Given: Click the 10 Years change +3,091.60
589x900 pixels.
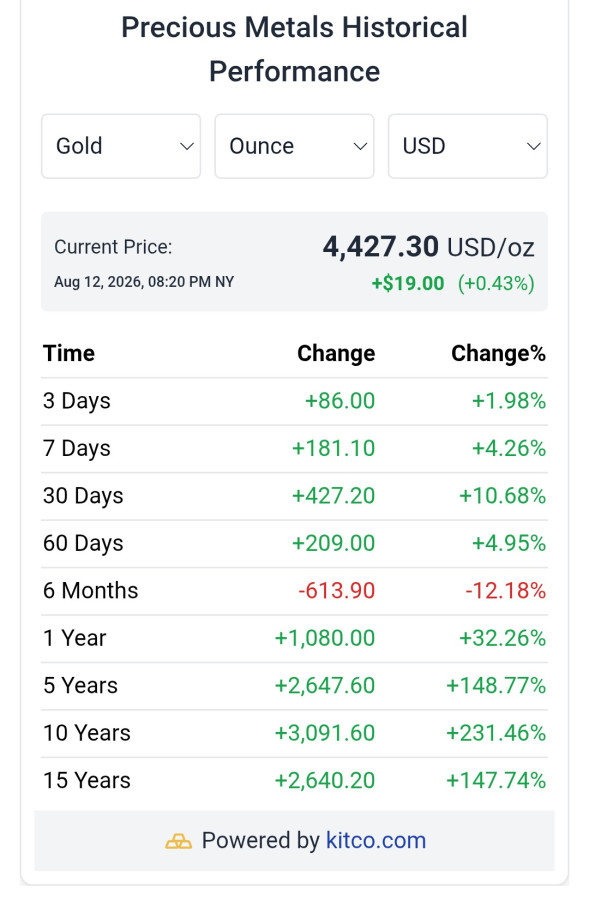Looking at the screenshot, I should pos(325,733).
